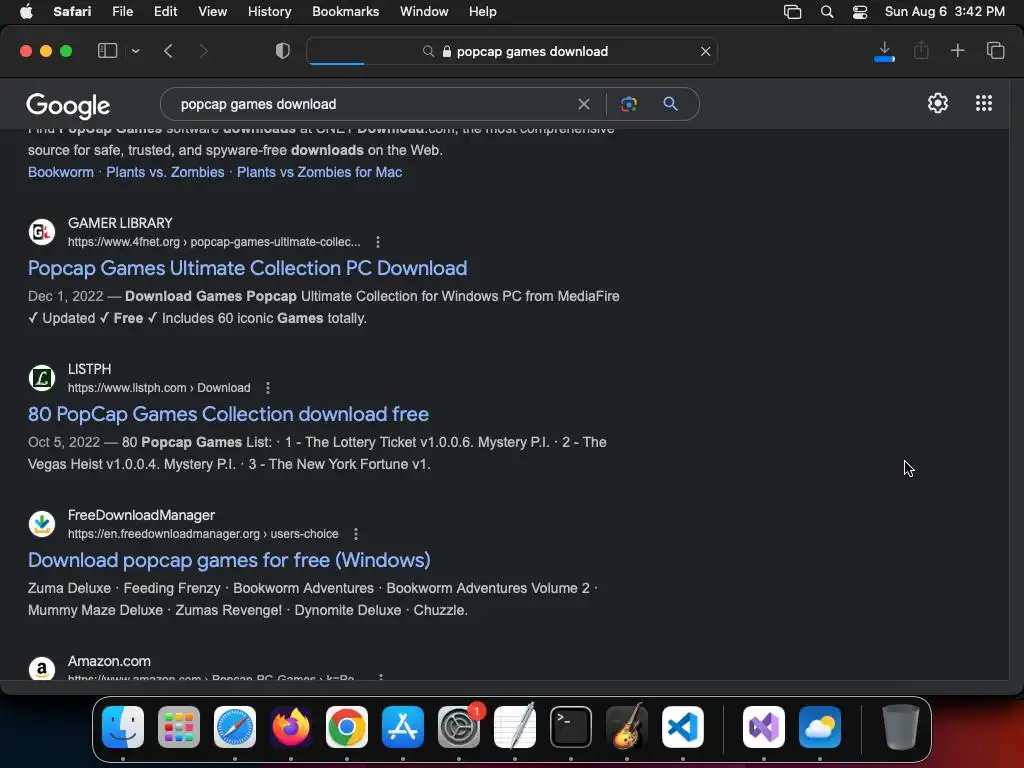Open more options for listph.com result
Screen dimensions: 1024x768
coord(268,388)
